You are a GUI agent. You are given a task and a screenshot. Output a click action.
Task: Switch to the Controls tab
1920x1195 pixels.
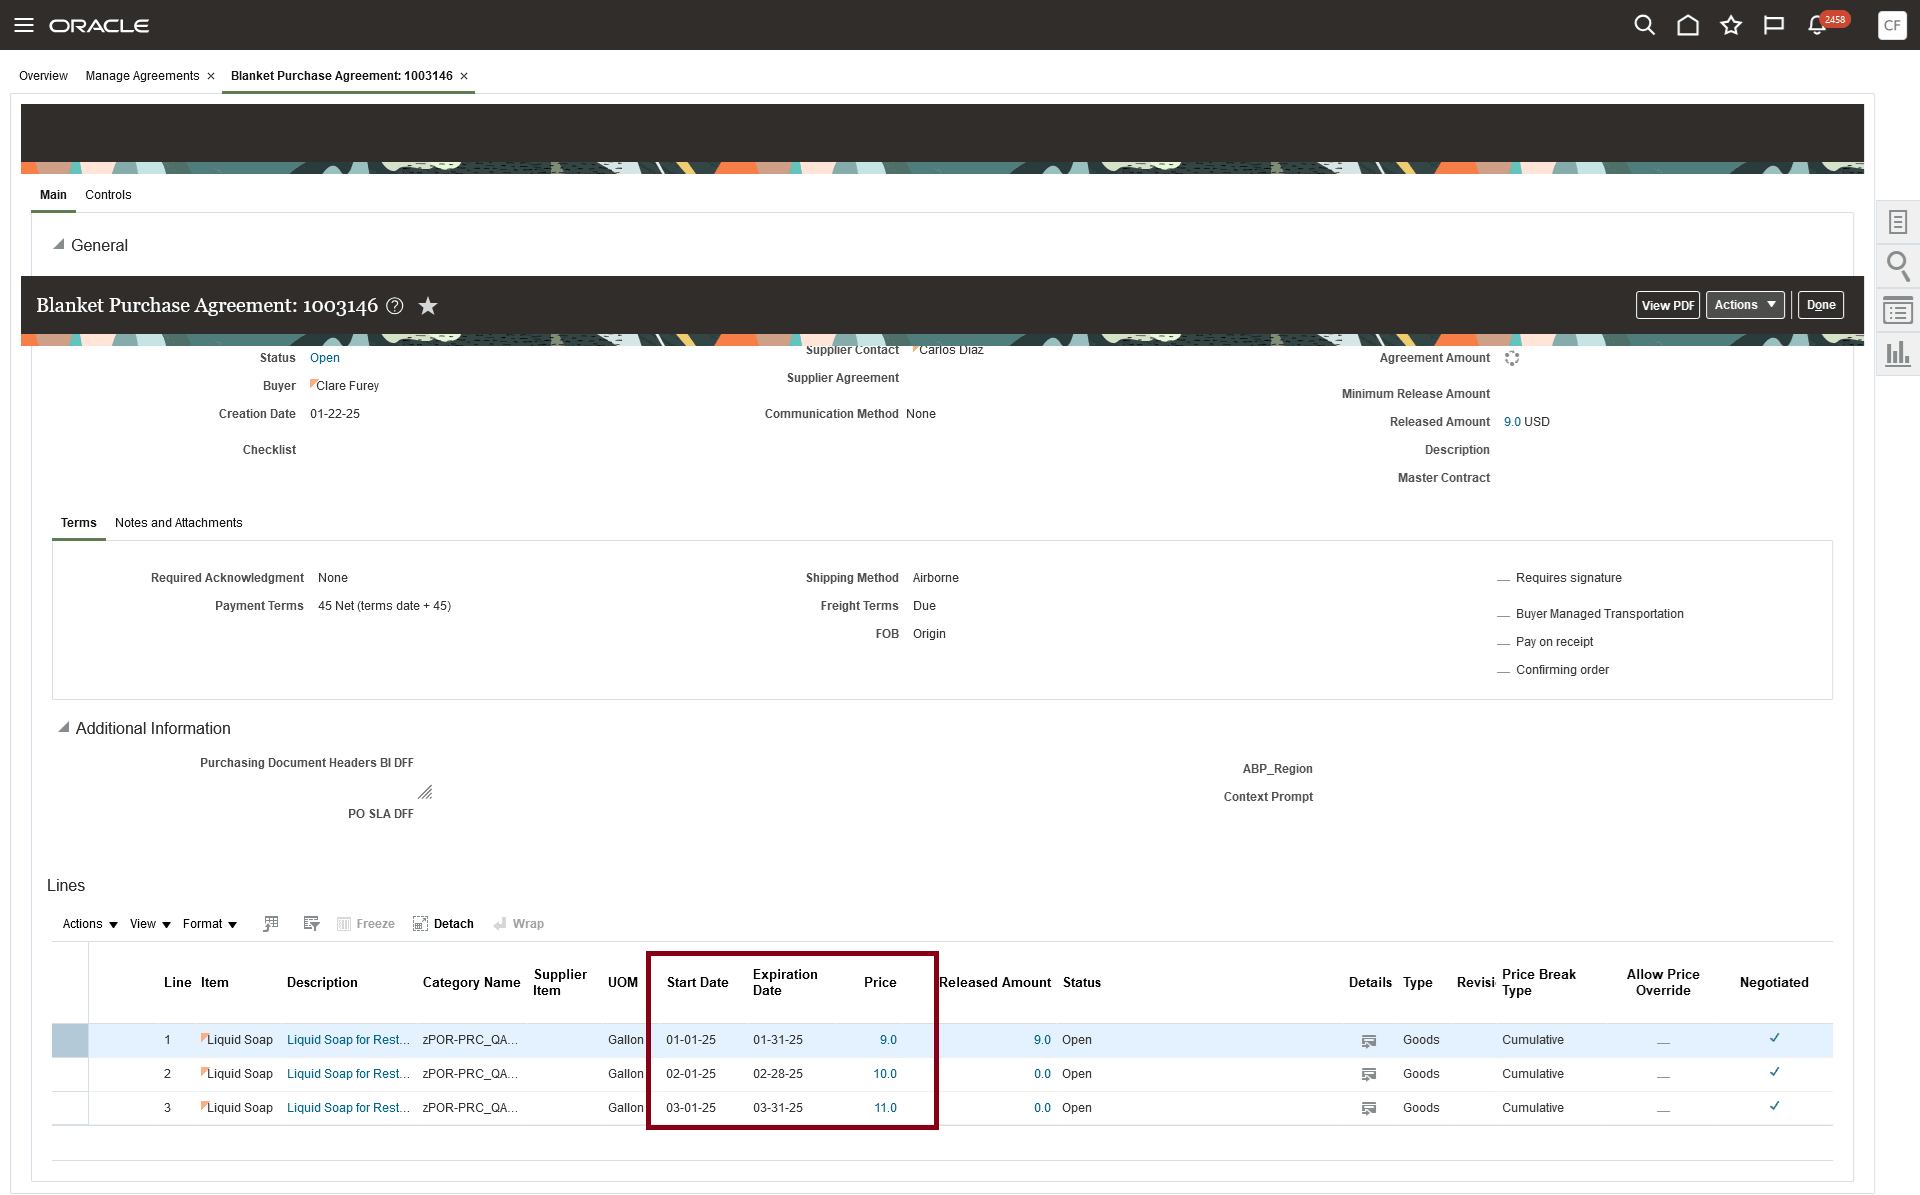coord(108,195)
